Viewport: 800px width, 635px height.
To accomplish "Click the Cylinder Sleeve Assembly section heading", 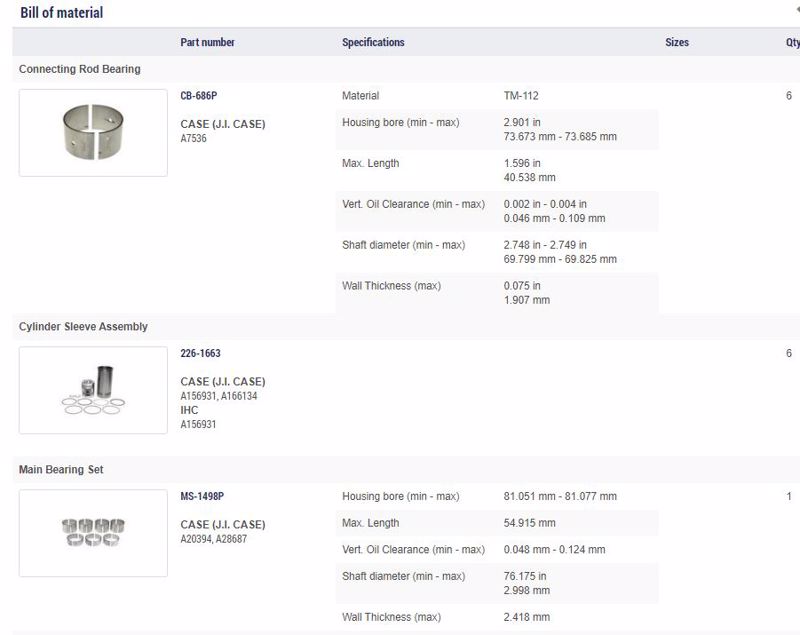I will click(83, 326).
